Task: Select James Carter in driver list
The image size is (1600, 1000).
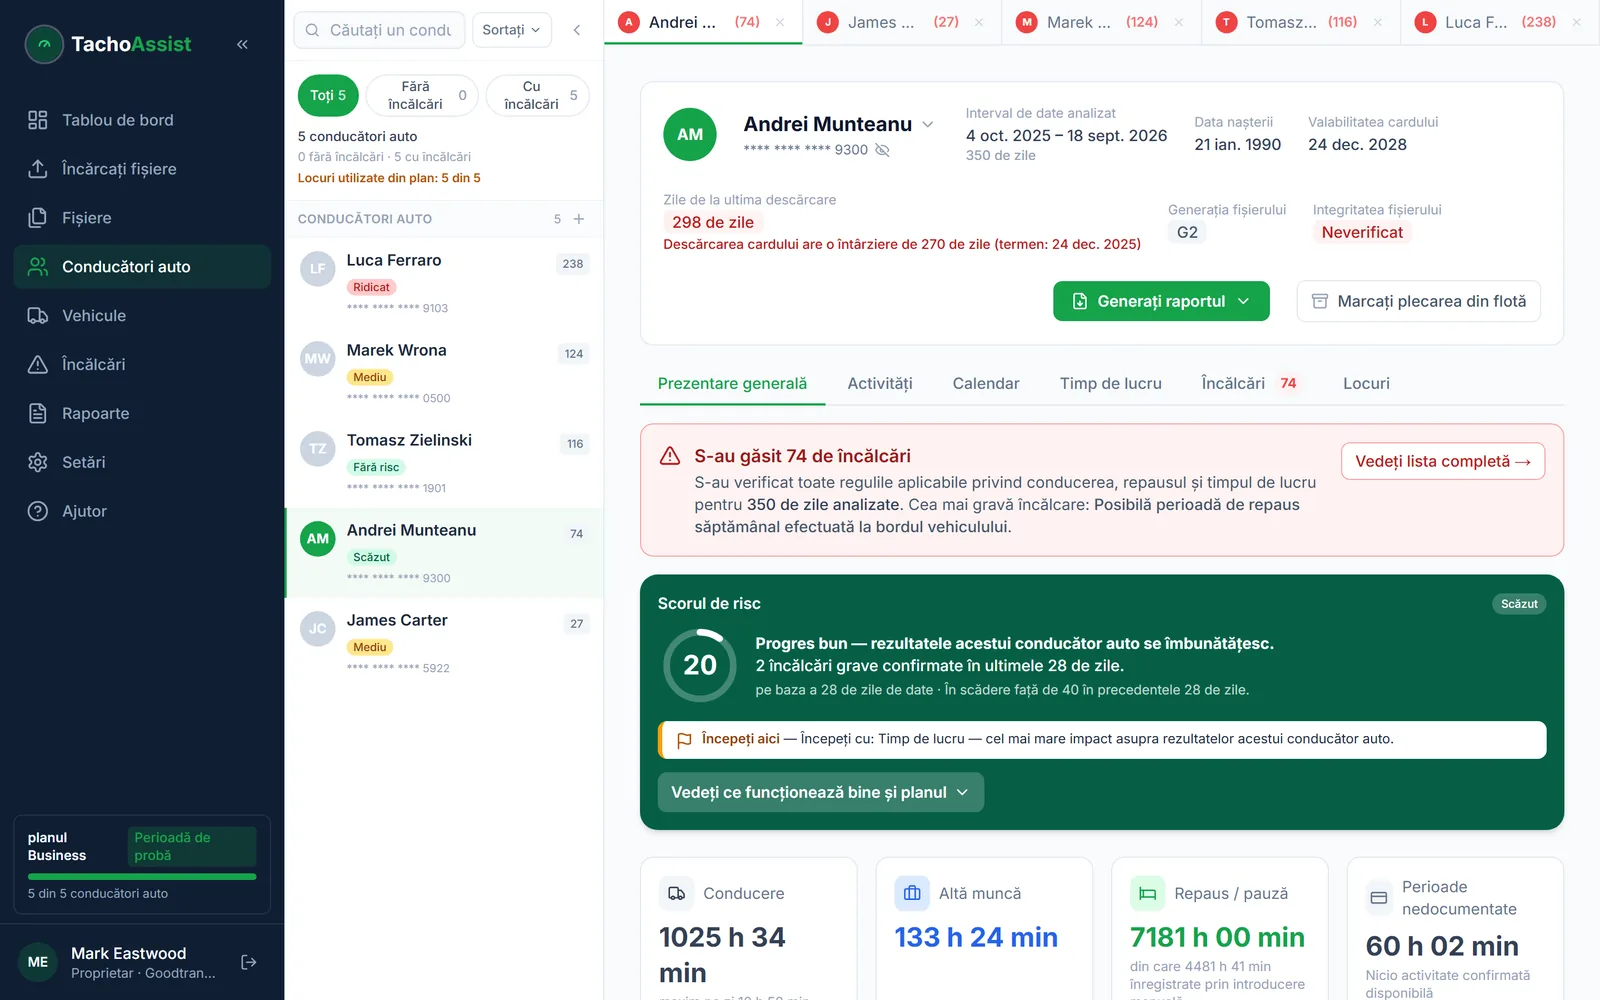Action: point(444,643)
